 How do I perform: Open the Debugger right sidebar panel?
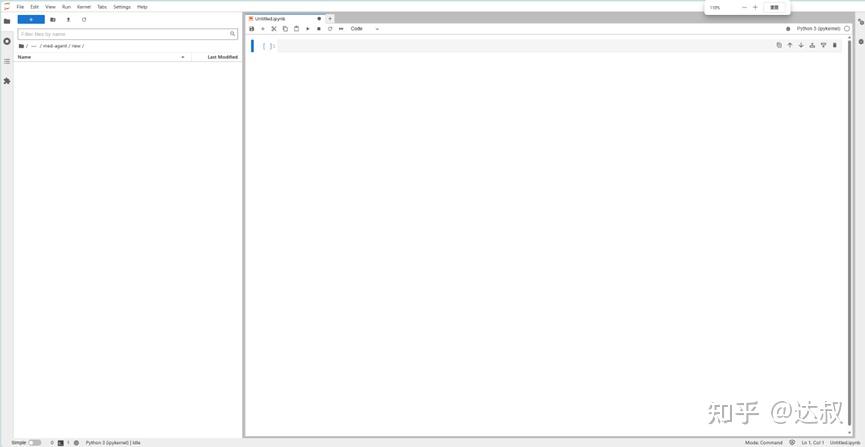tap(860, 41)
